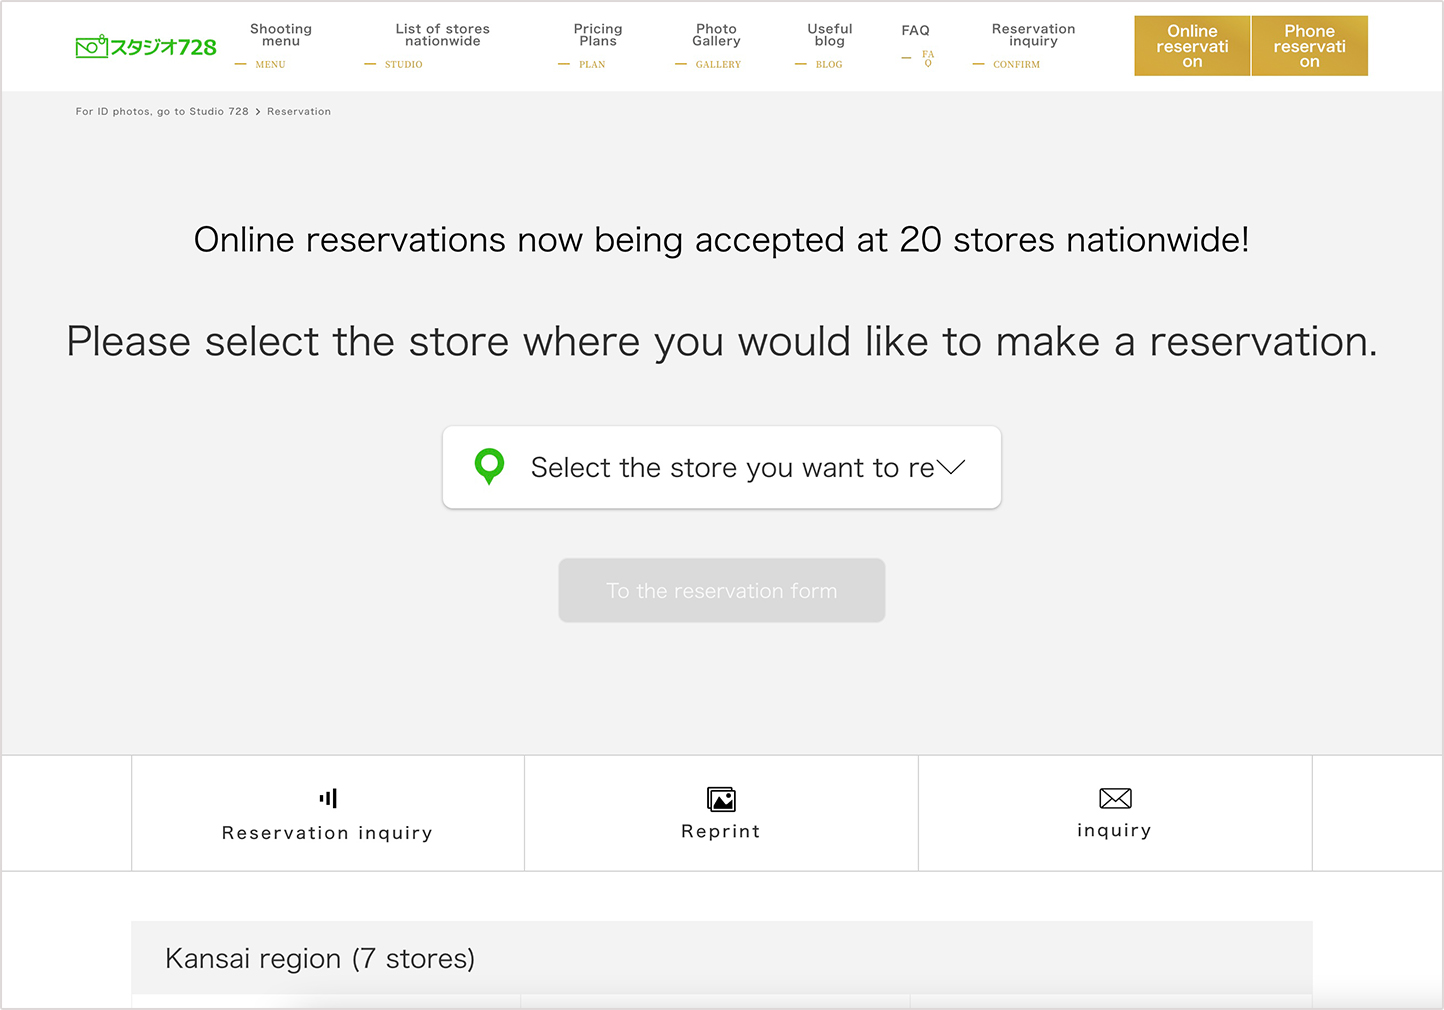Click the Phone reservation button
Screen dimensions: 1444x1010
coord(1309,45)
